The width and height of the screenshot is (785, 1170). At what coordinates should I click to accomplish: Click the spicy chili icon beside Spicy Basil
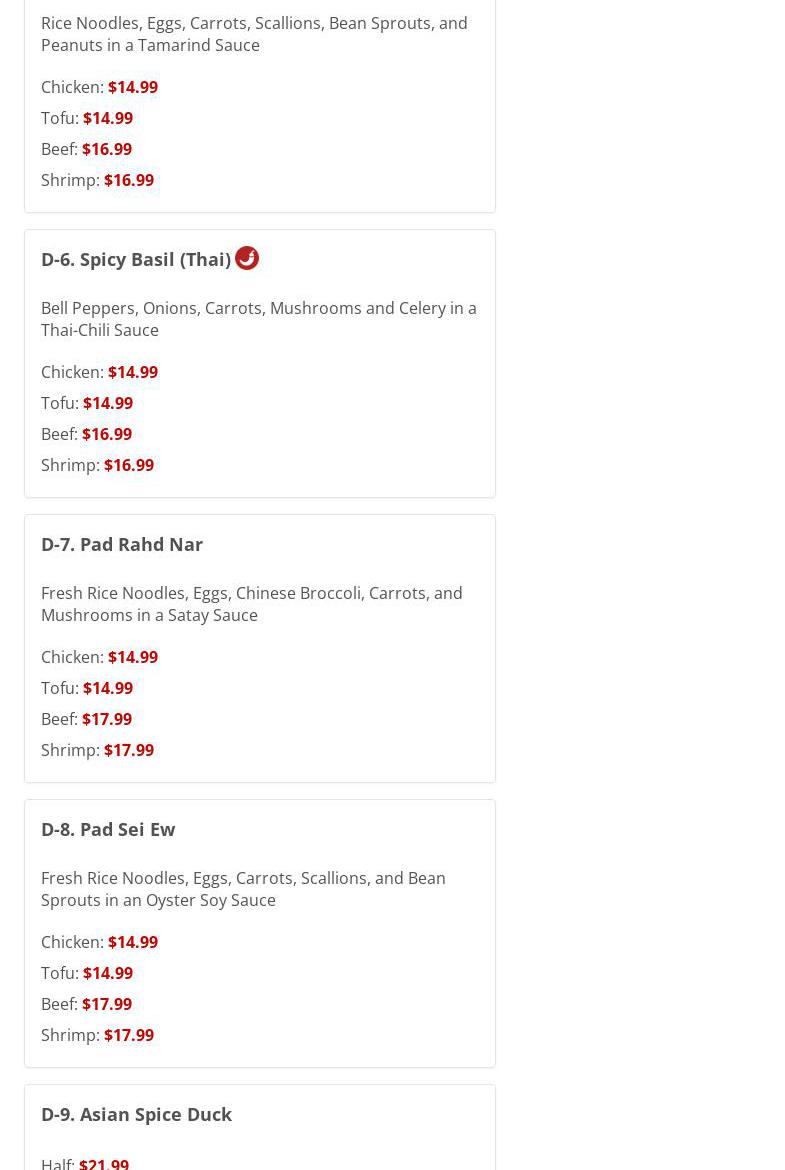[x=247, y=258]
